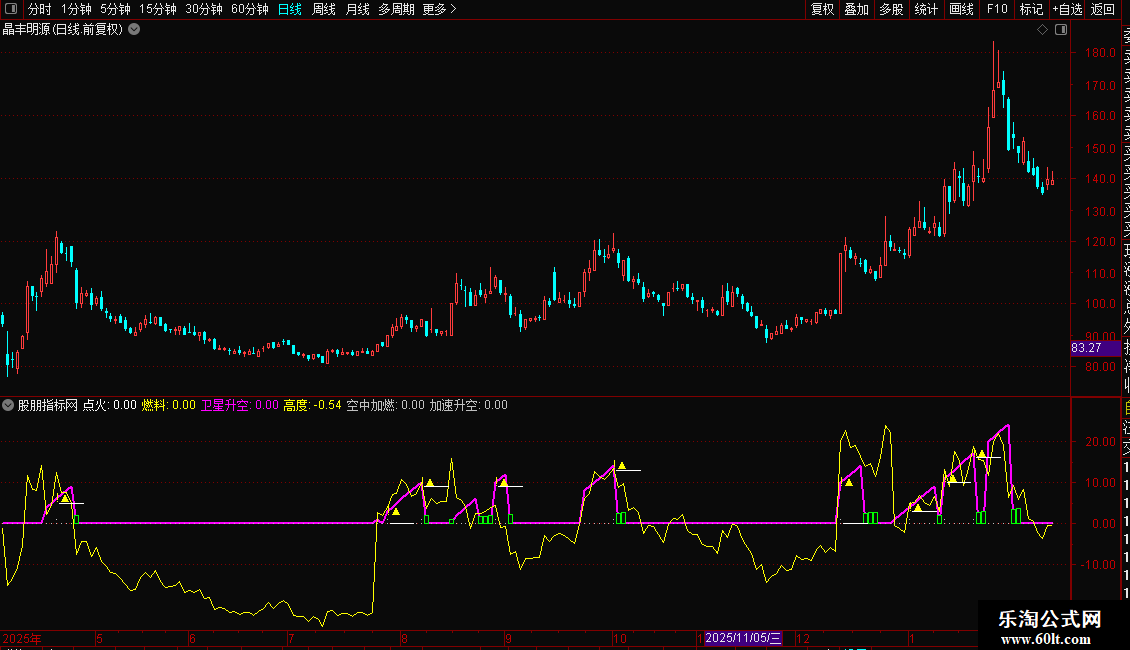Click the 2025/11/05/三 date label
Image resolution: width=1130 pixels, height=650 pixels.
[x=743, y=638]
